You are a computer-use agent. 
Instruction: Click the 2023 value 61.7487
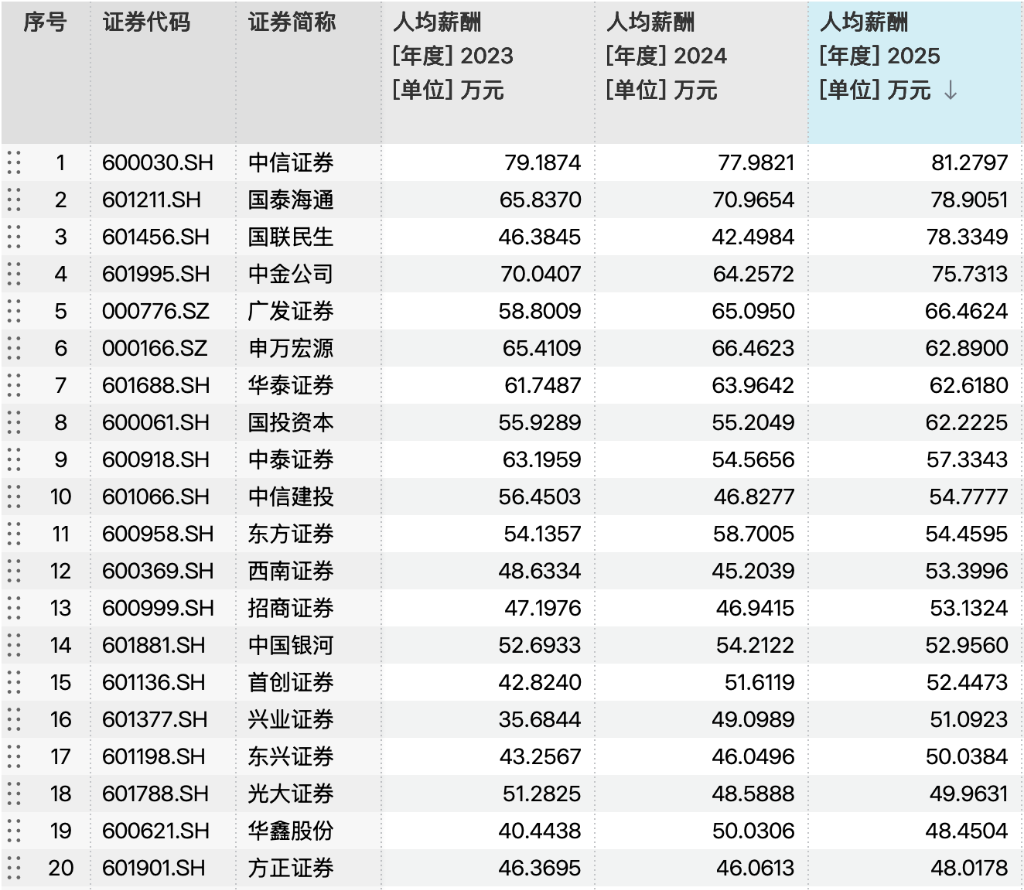543,385
